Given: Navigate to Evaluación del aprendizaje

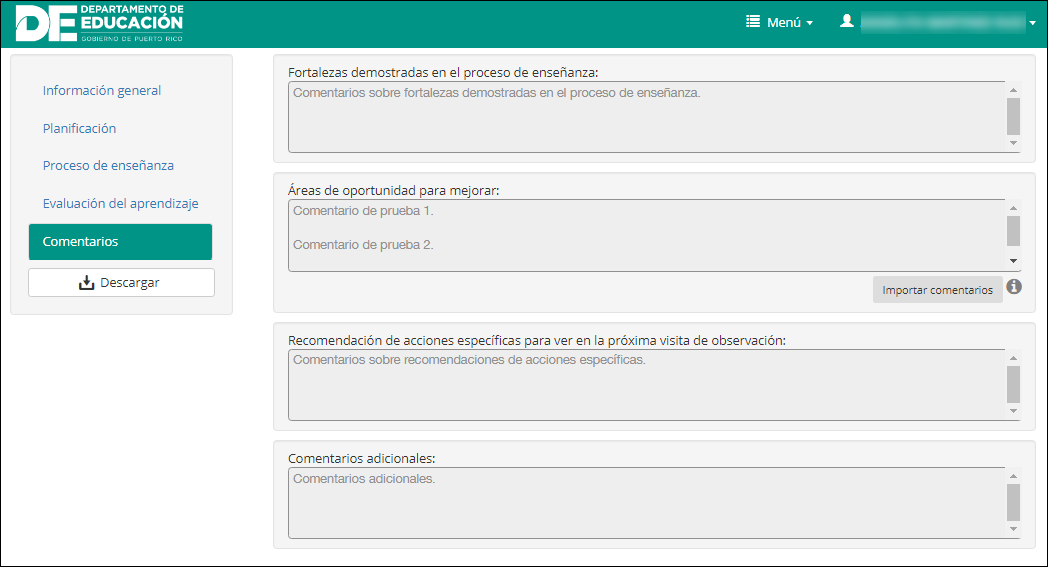Looking at the screenshot, I should pyautogui.click(x=120, y=204).
